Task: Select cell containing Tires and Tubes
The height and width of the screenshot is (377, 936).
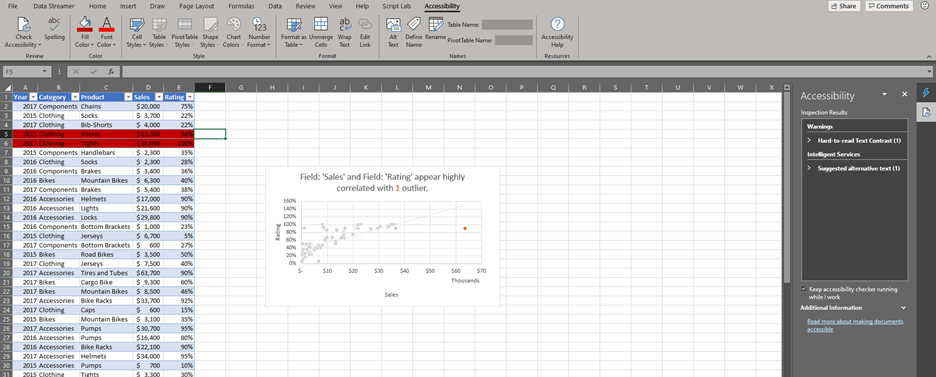Action: (x=106, y=273)
